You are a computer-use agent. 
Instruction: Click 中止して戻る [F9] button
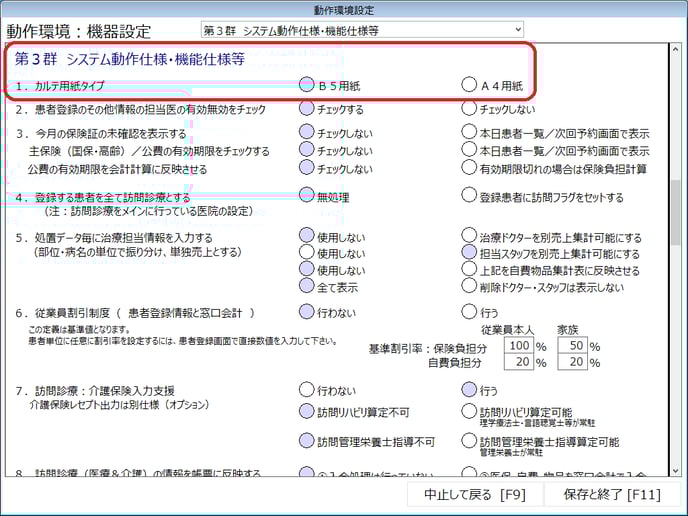click(468, 494)
